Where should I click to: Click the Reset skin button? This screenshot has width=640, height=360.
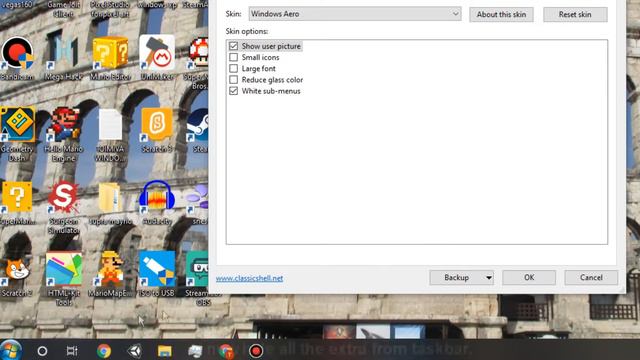(x=575, y=14)
